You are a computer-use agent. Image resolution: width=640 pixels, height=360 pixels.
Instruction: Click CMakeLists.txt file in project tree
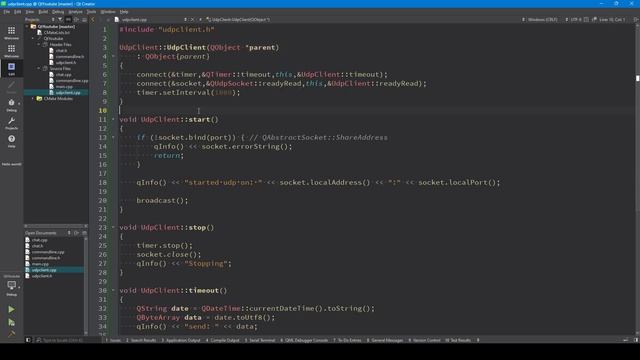coord(57,33)
